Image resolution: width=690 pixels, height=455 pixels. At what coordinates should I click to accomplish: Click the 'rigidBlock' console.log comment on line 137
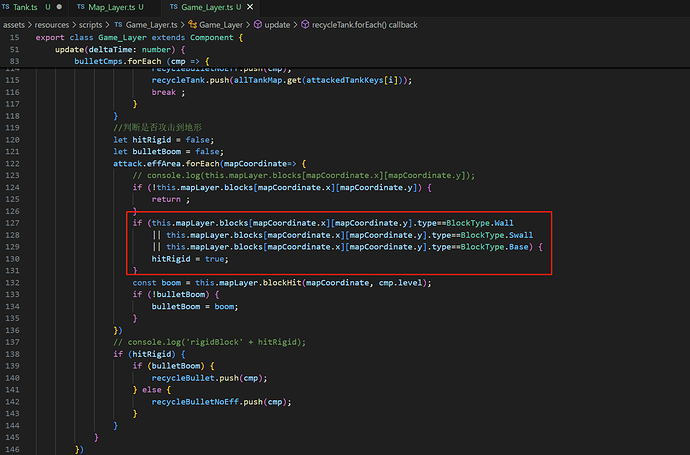point(209,342)
